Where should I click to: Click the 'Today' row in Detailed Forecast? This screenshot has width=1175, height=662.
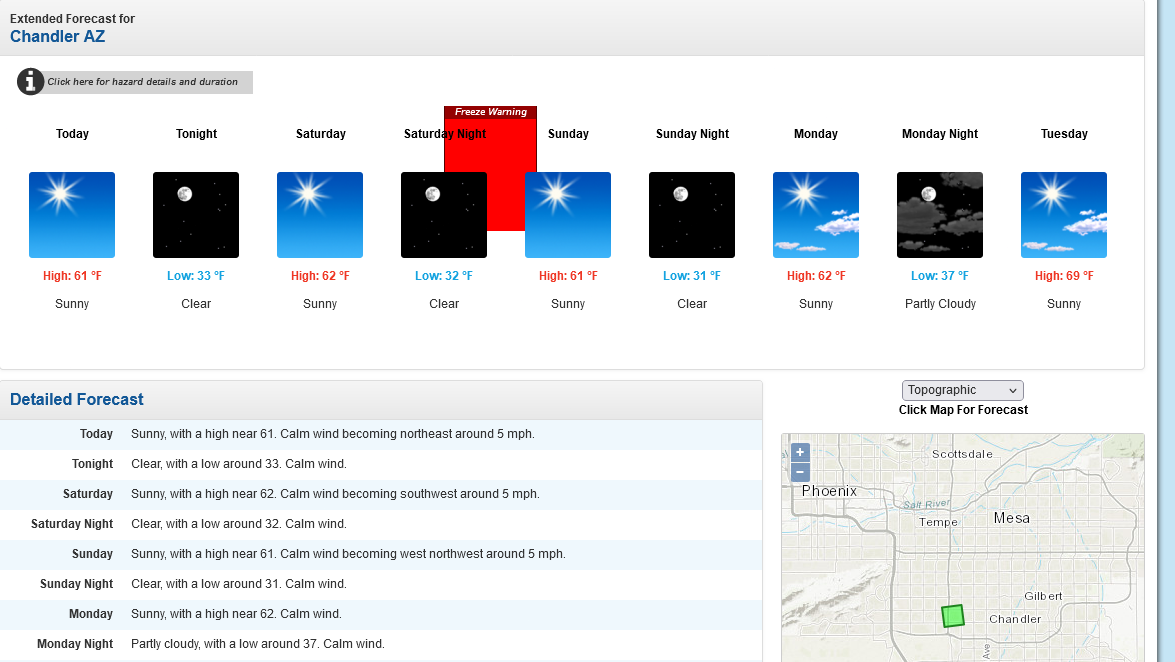(381, 434)
